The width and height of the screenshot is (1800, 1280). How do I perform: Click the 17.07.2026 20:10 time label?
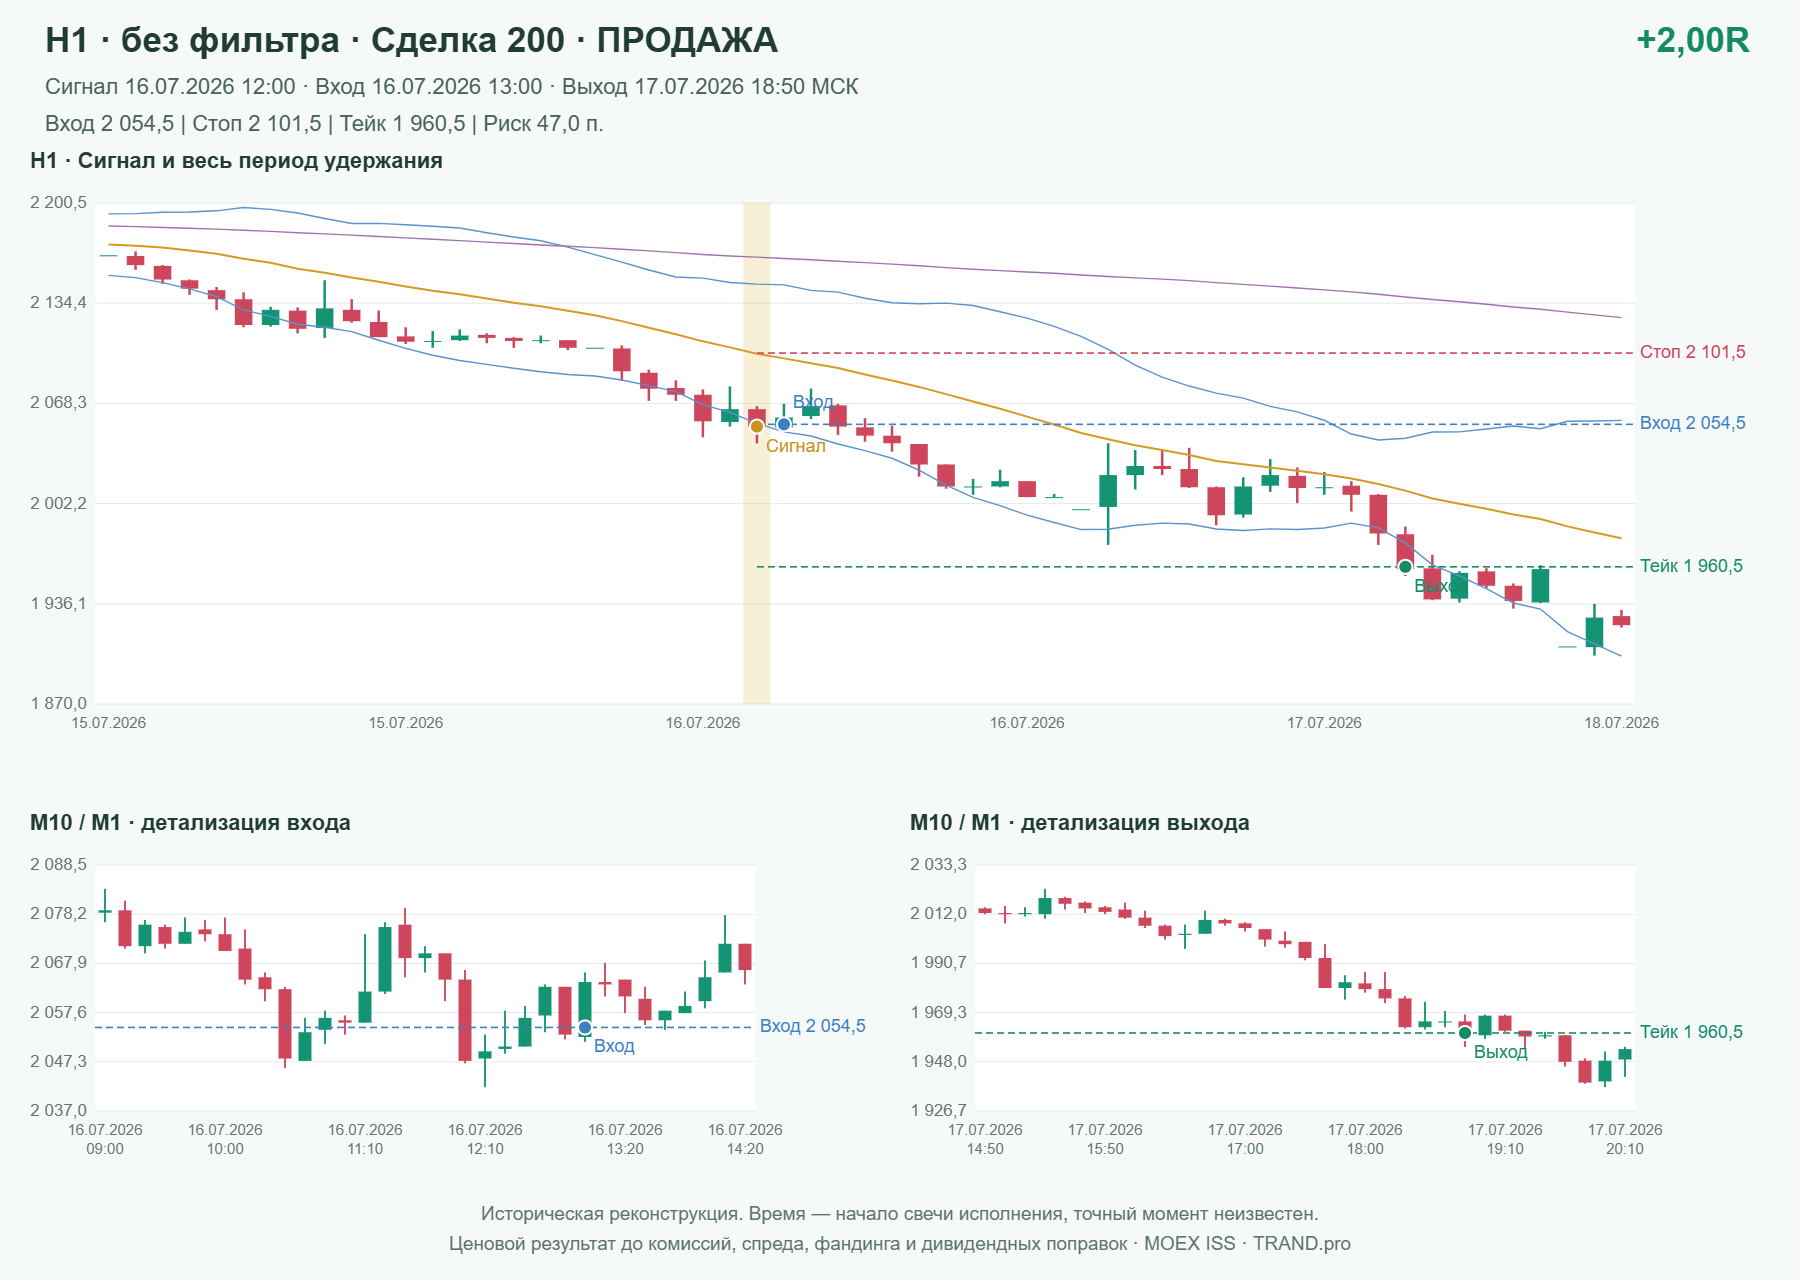click(x=1625, y=1139)
